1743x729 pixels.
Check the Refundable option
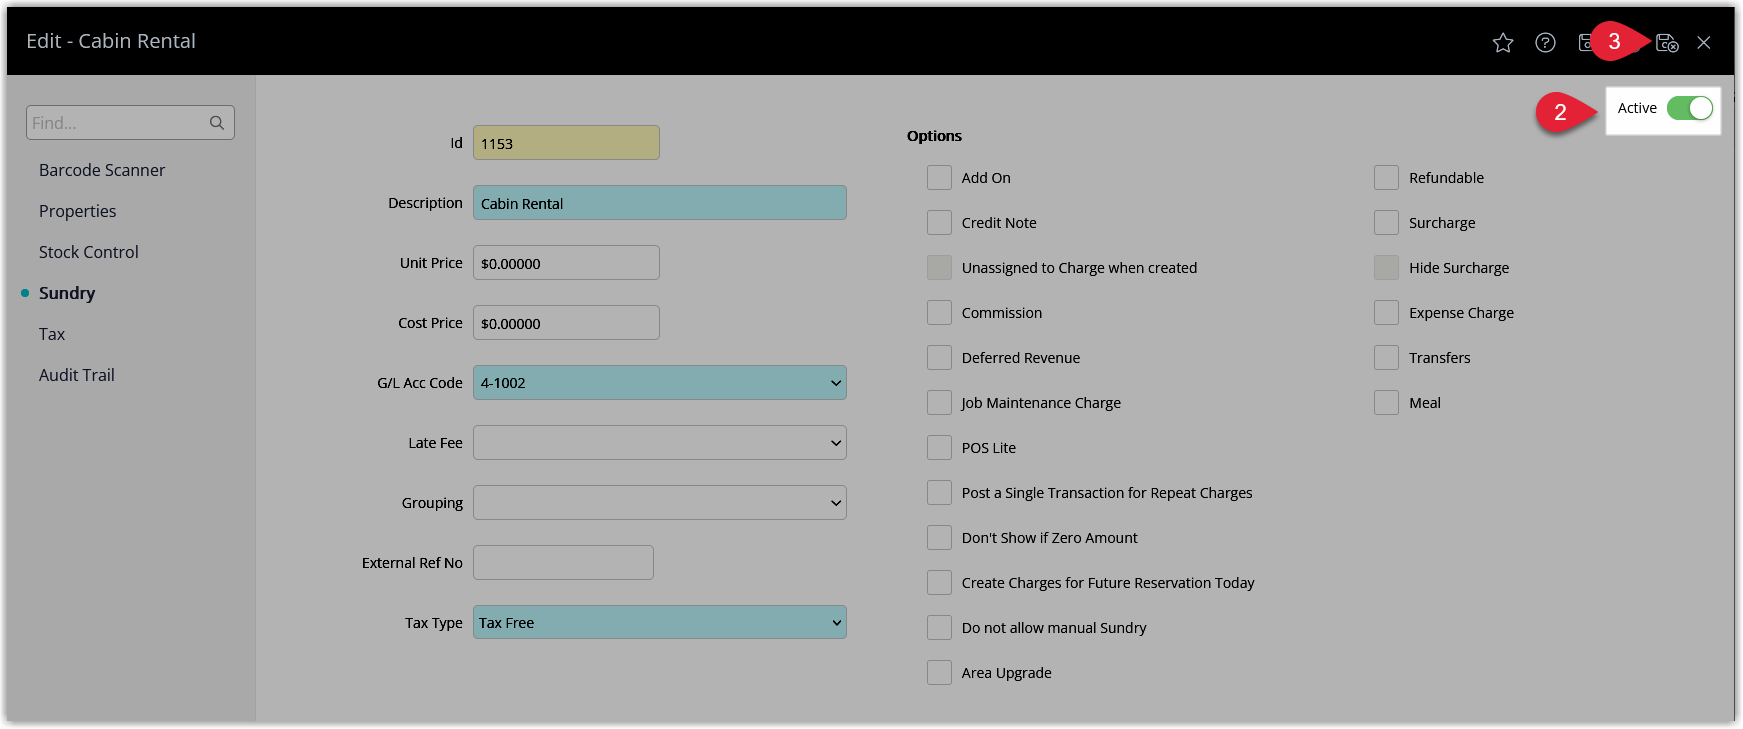click(1386, 178)
